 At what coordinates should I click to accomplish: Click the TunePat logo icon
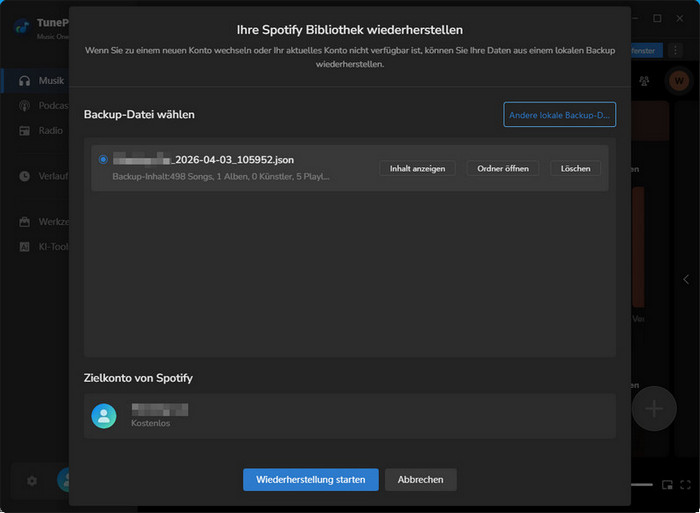[21, 27]
